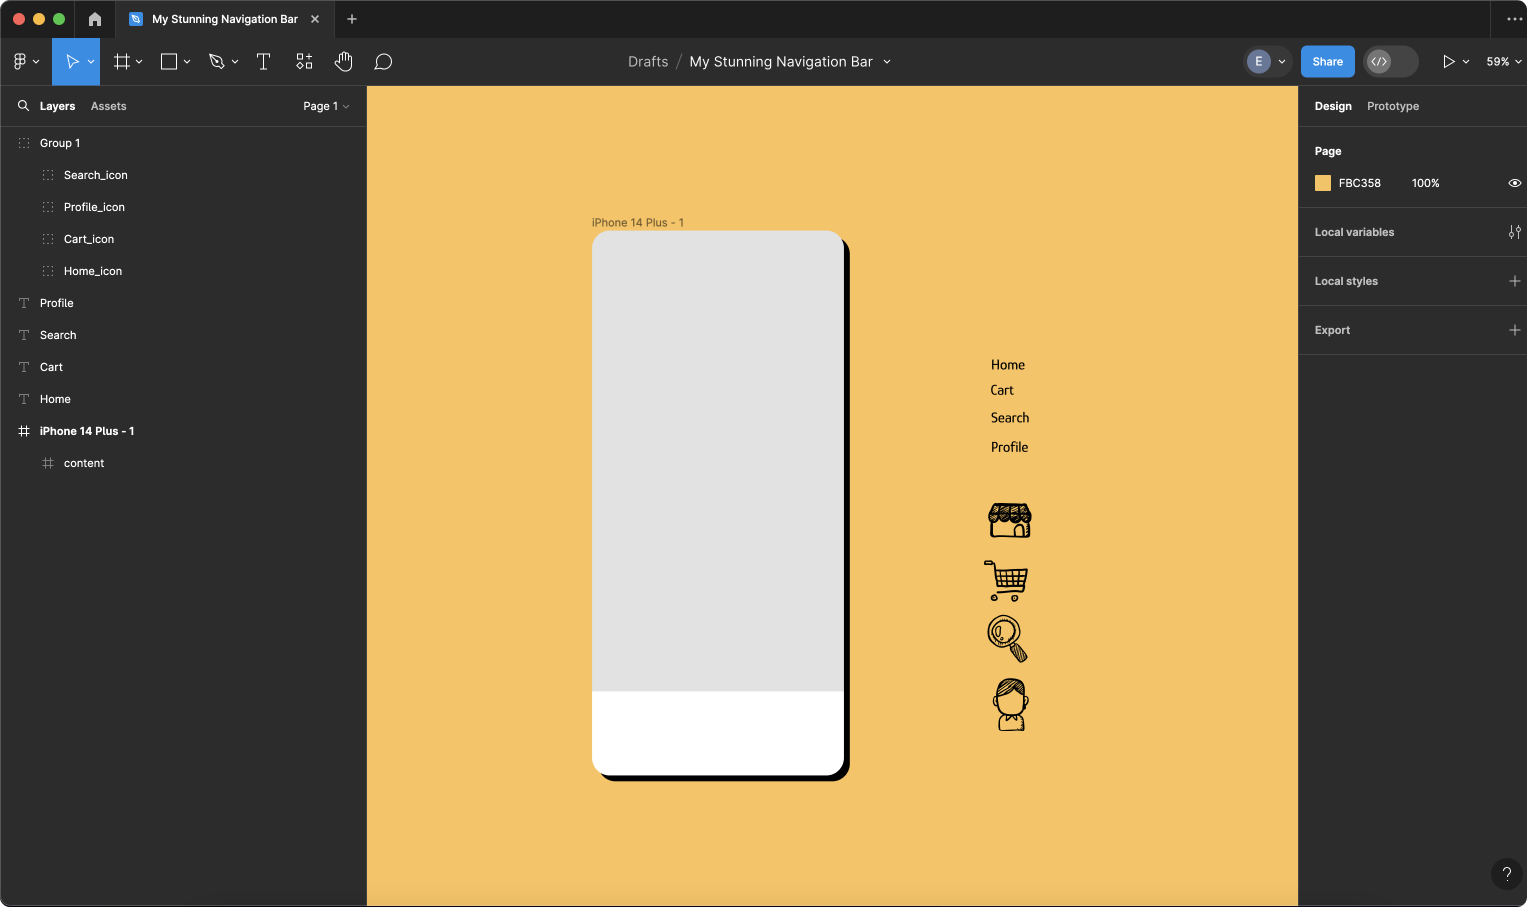1527x907 pixels.
Task: Click the FBC358 page color swatch
Action: coord(1323,183)
